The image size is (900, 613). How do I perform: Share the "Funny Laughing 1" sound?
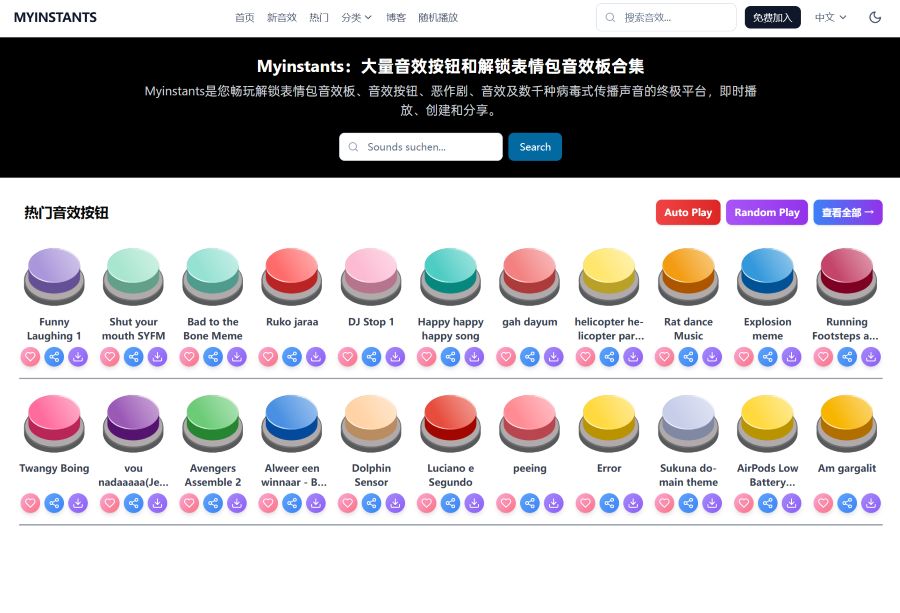click(x=54, y=357)
